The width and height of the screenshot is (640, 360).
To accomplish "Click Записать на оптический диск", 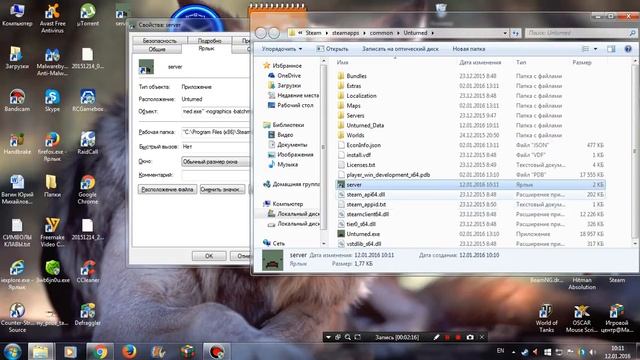I will 400,49.
